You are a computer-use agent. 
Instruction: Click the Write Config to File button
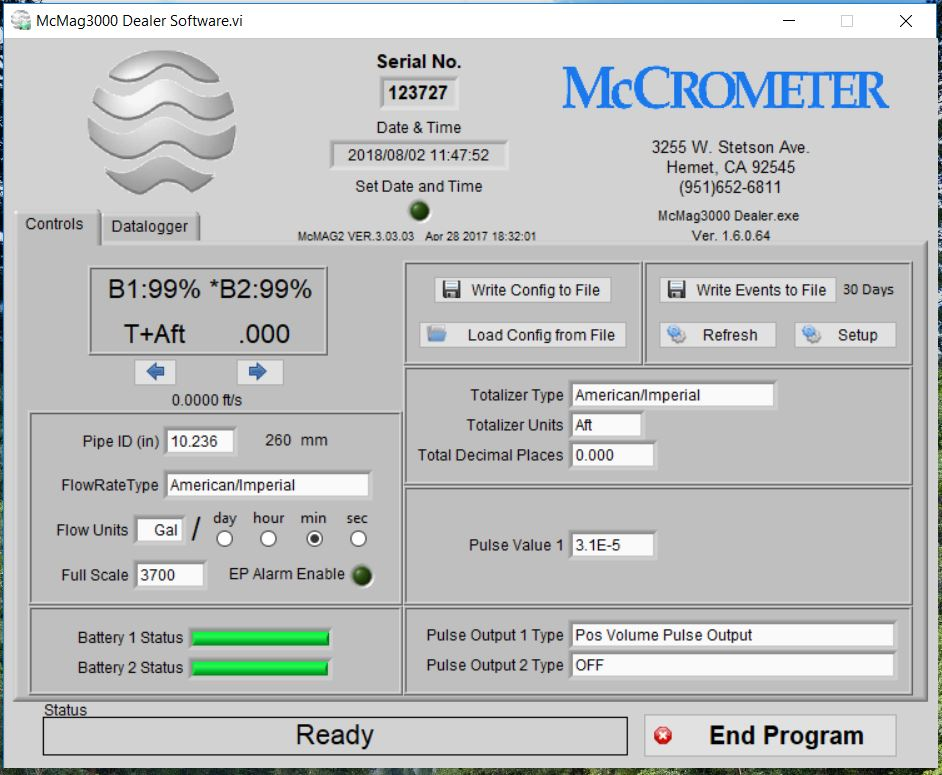(523, 290)
